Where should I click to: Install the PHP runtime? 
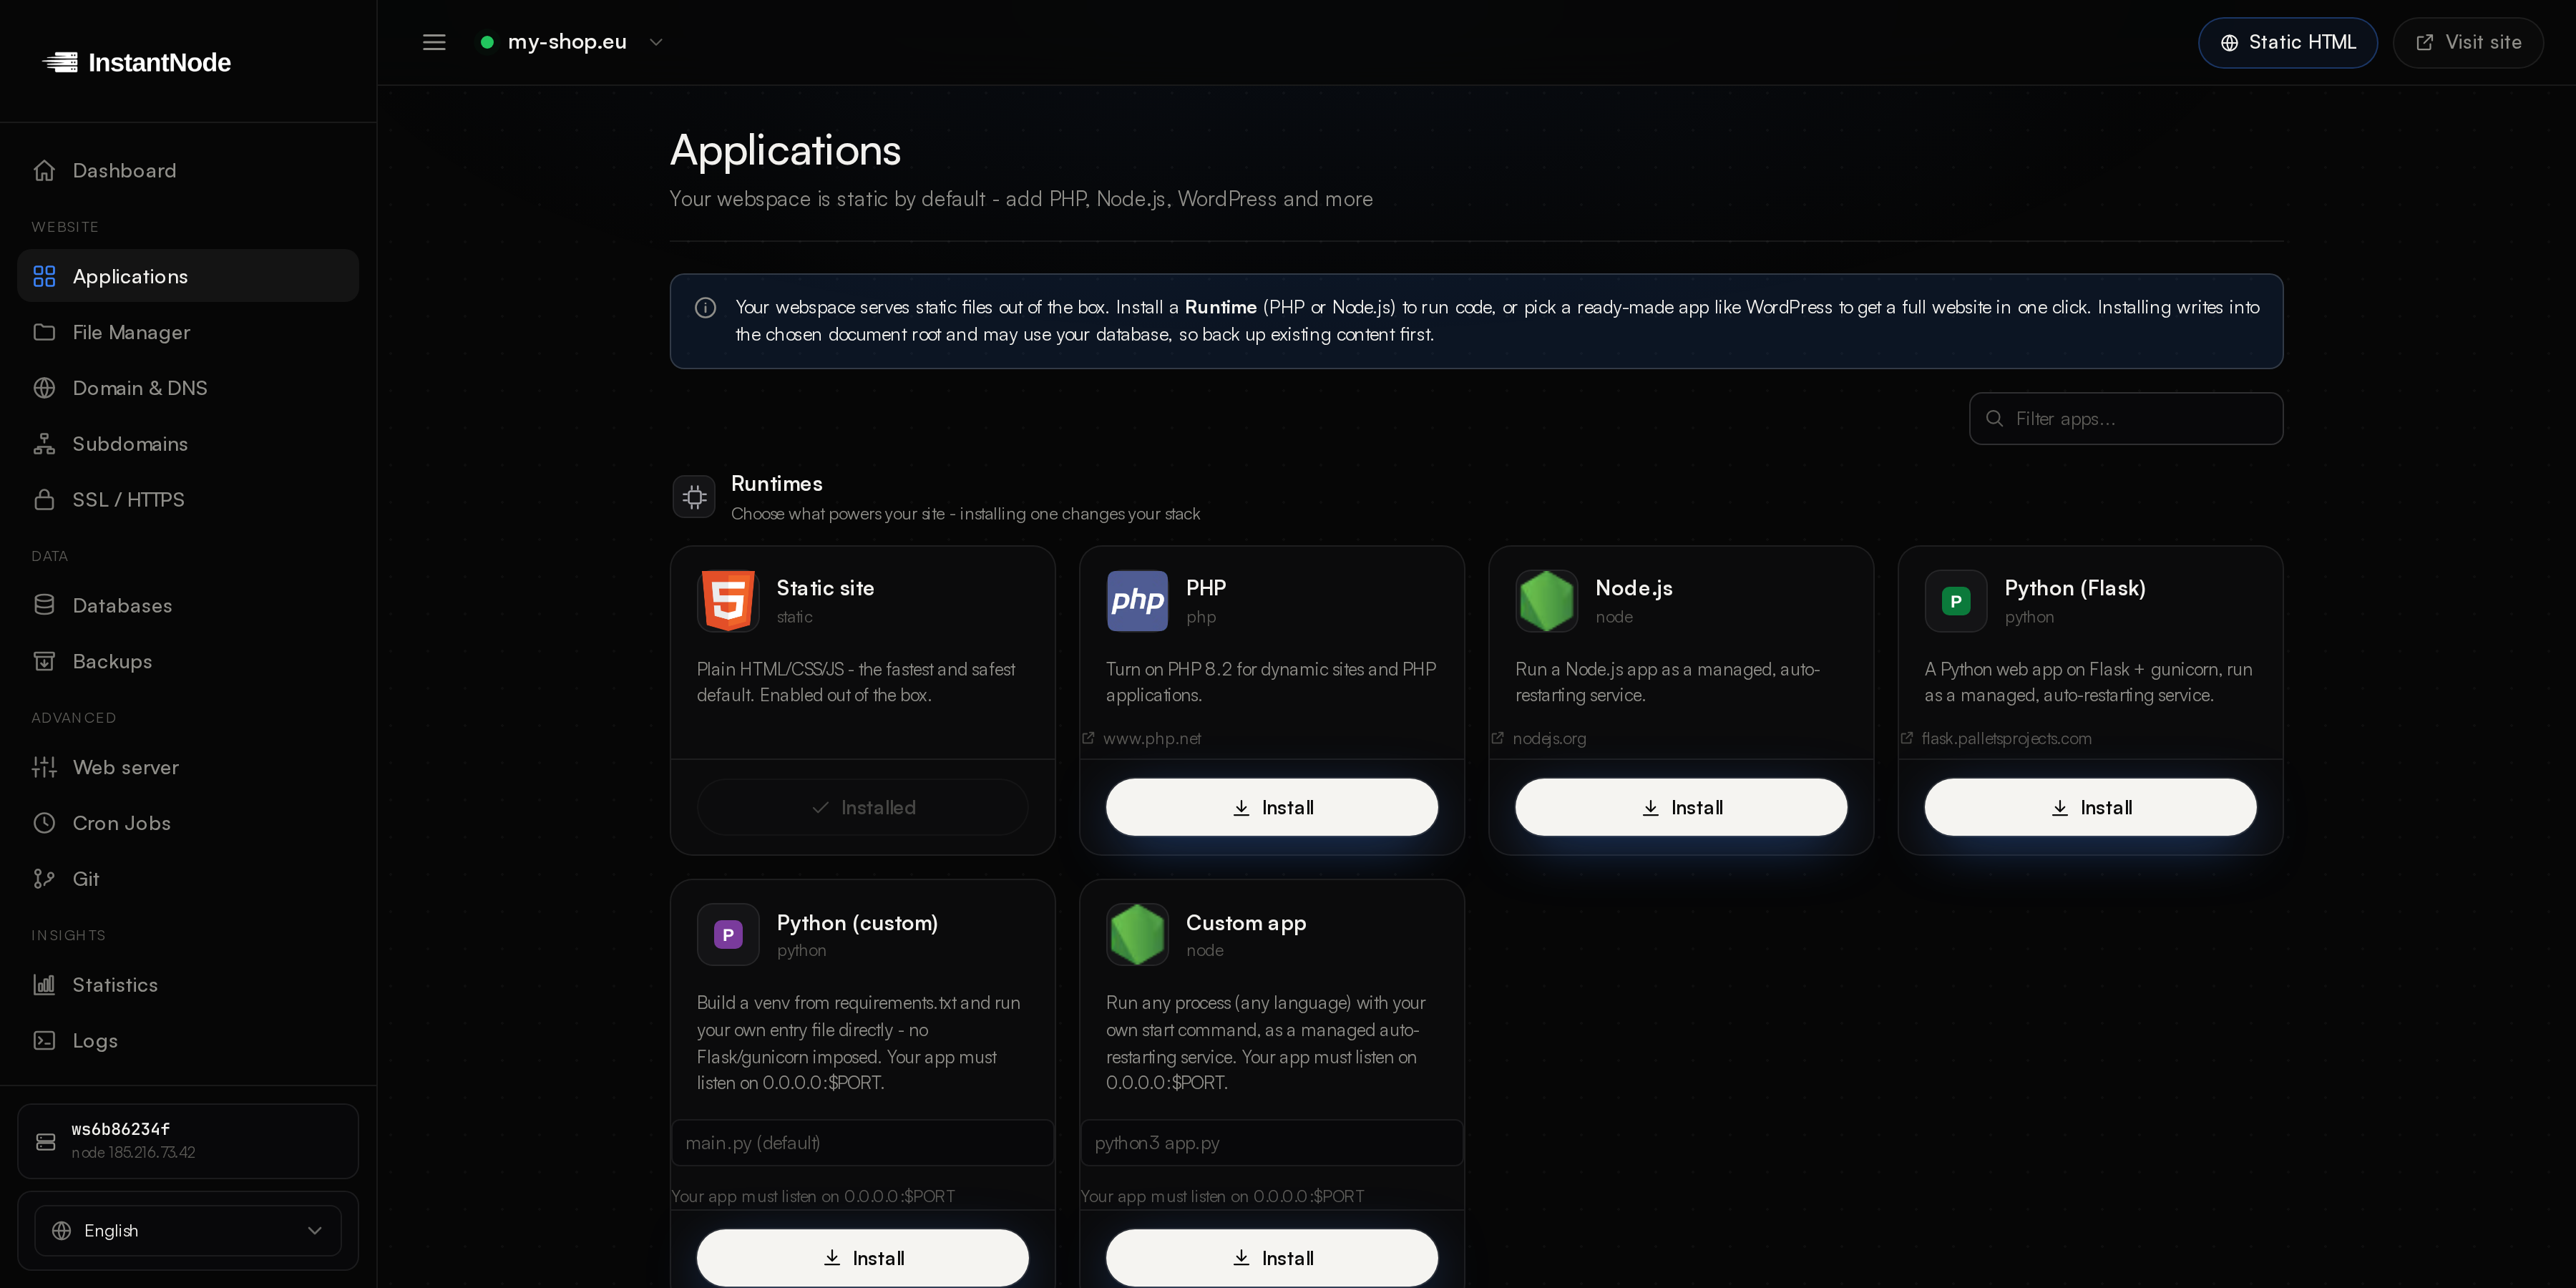(1272, 807)
